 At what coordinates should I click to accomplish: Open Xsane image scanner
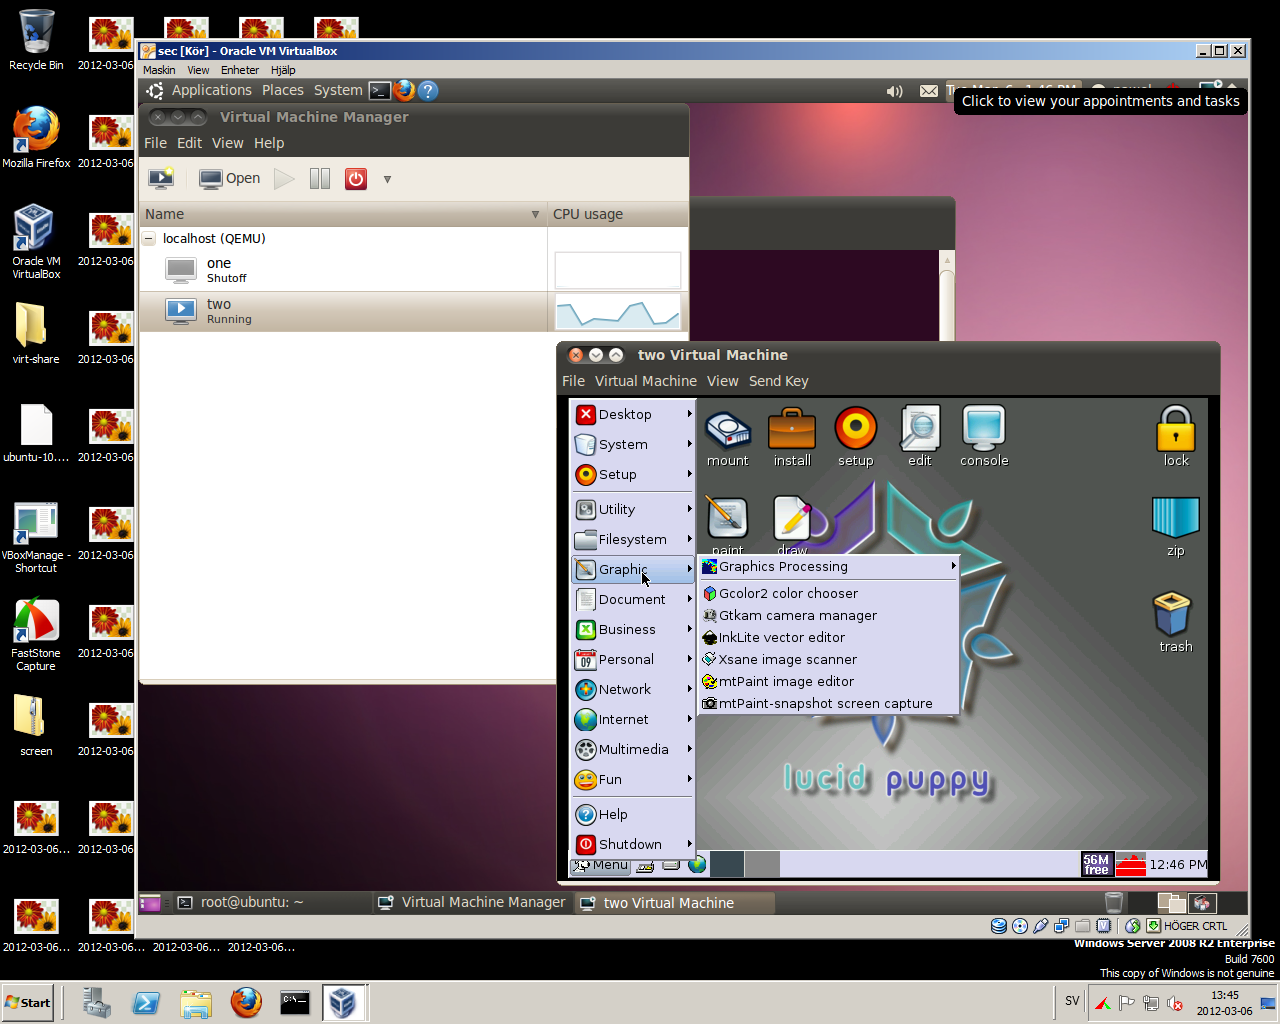828,659
